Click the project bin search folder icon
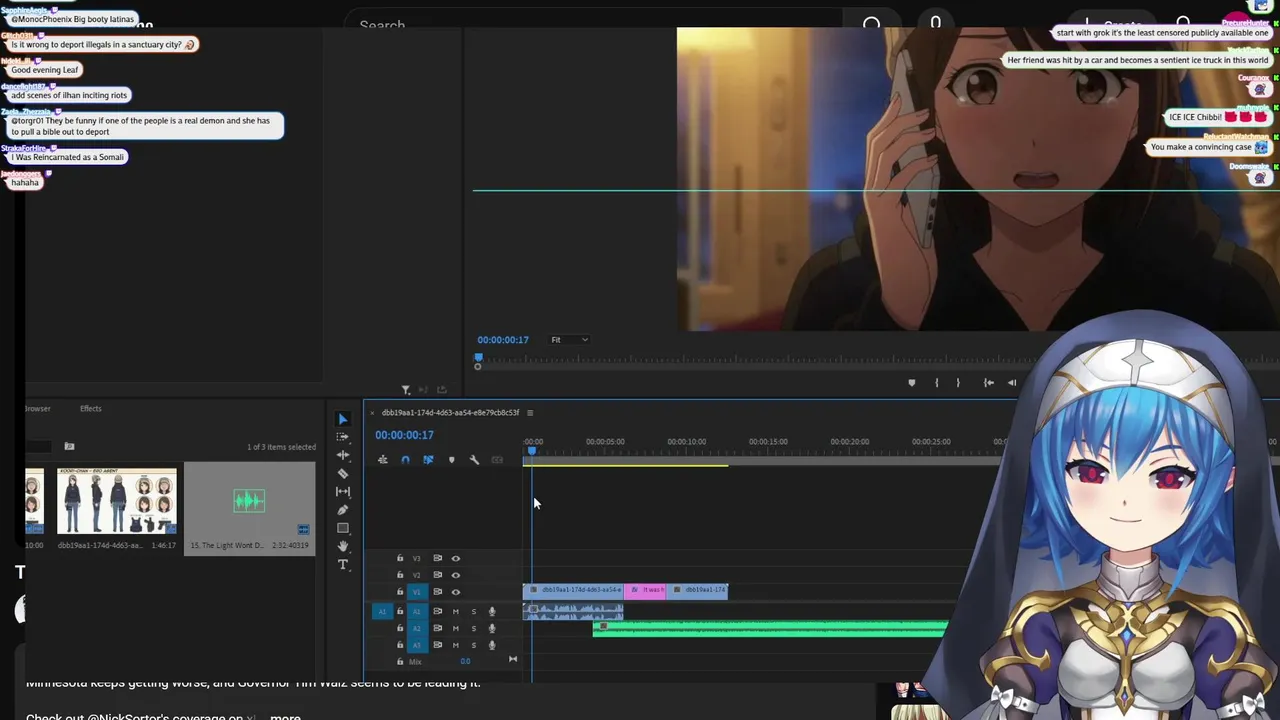Image resolution: width=1280 pixels, height=720 pixels. click(x=69, y=446)
